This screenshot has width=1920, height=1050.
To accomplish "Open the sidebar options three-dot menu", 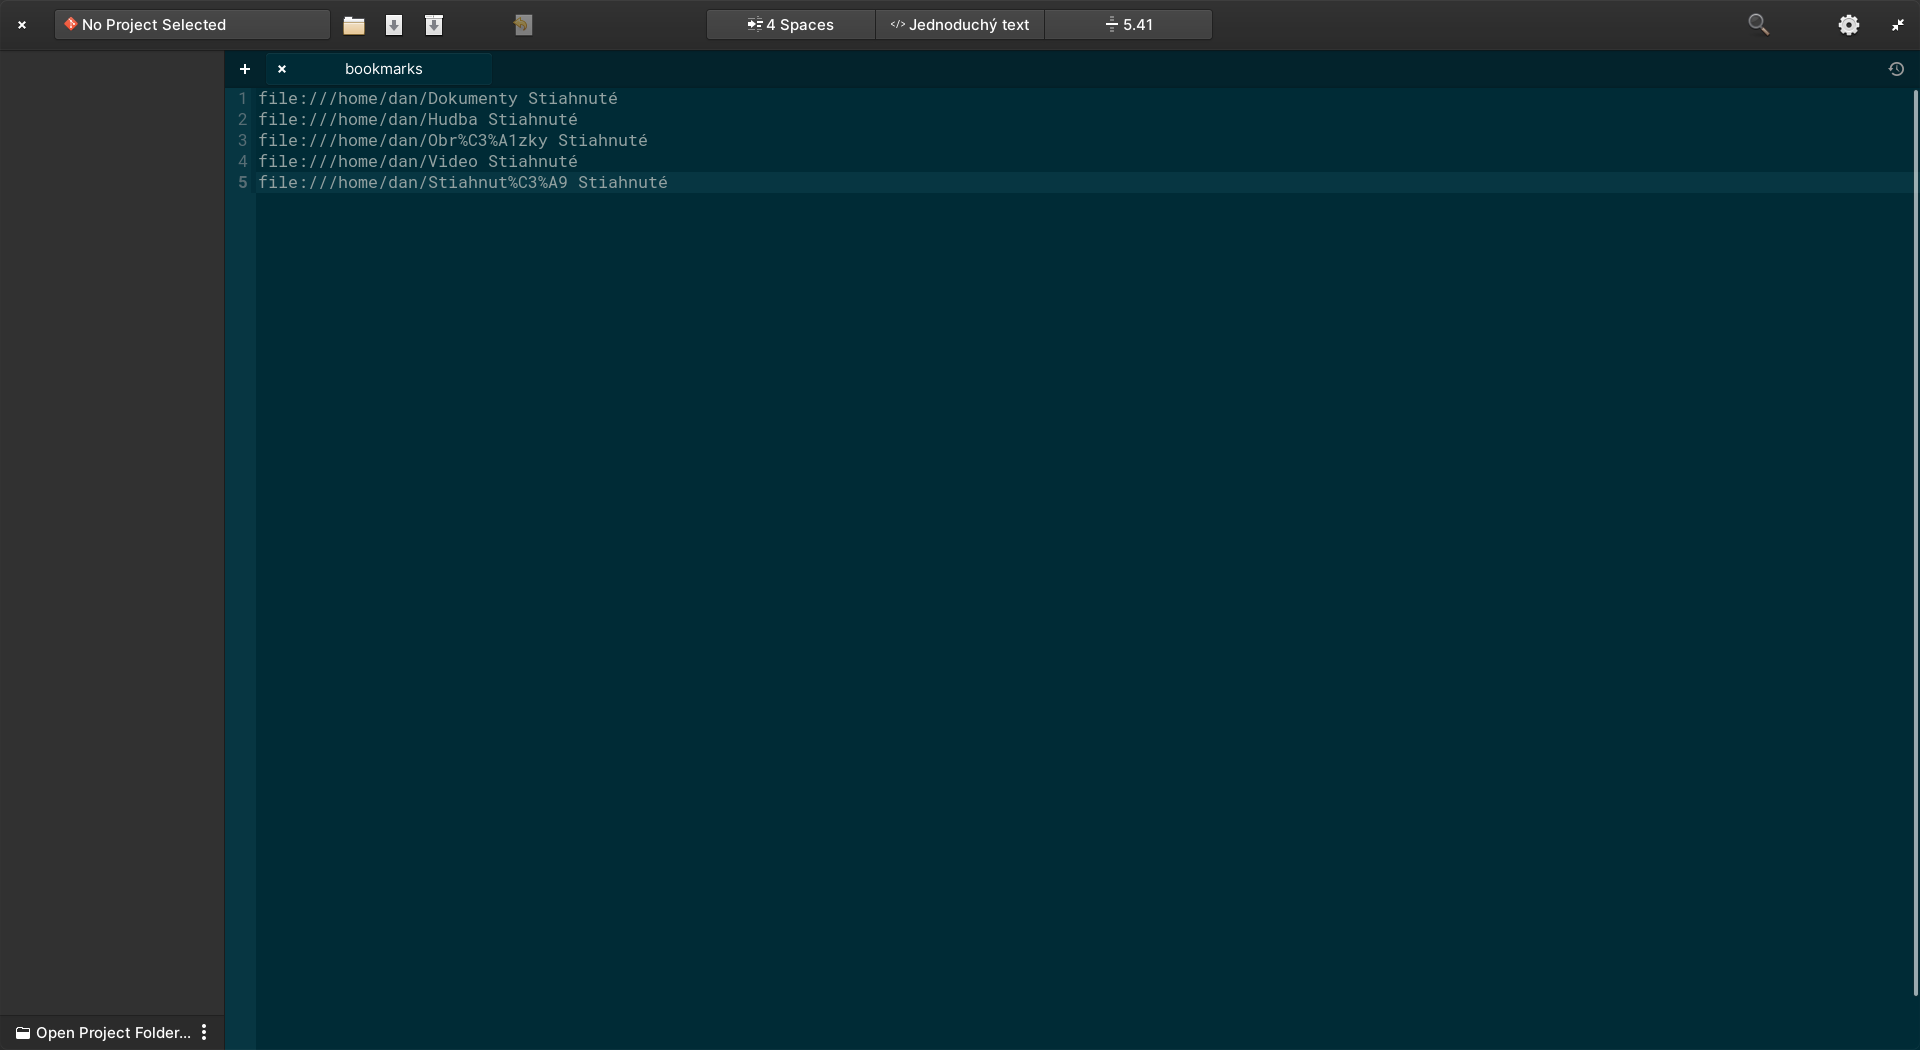I will (x=204, y=1032).
